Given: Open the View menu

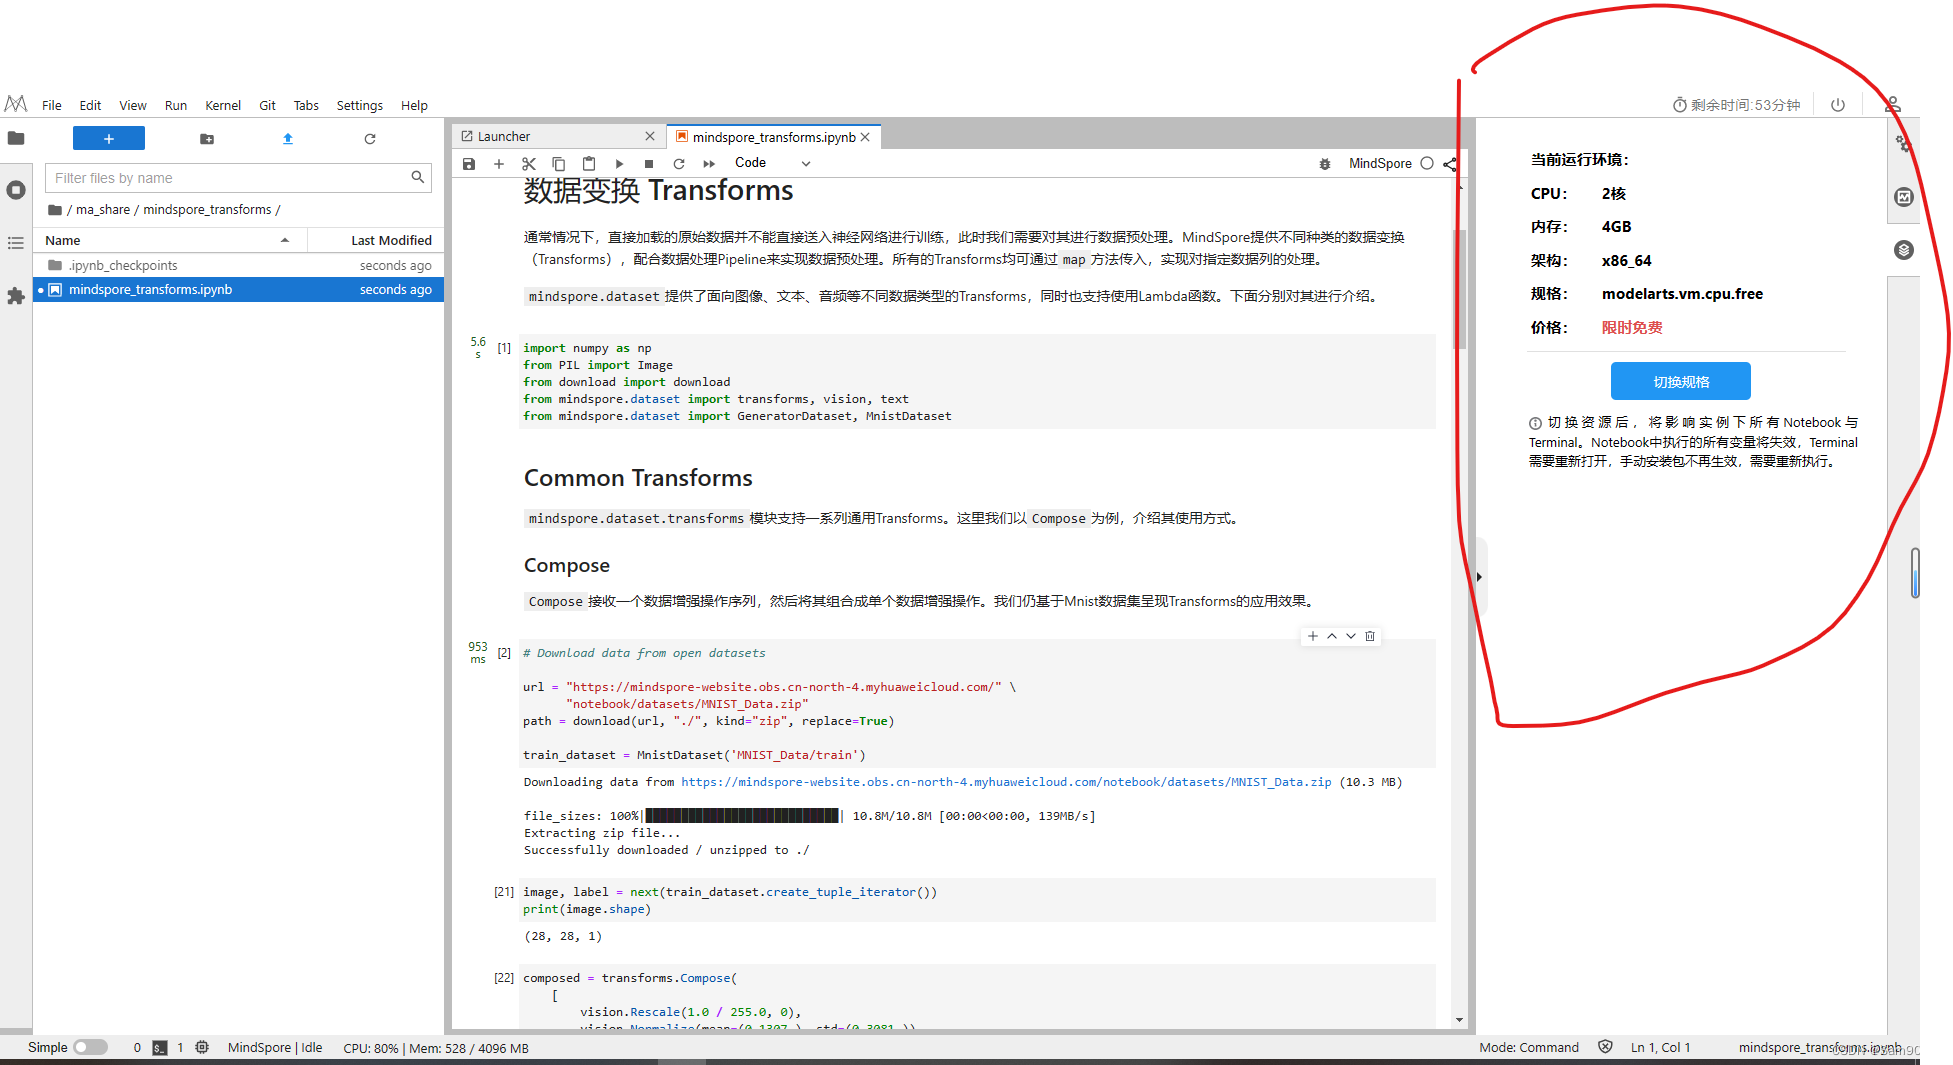Looking at the screenshot, I should pos(133,105).
